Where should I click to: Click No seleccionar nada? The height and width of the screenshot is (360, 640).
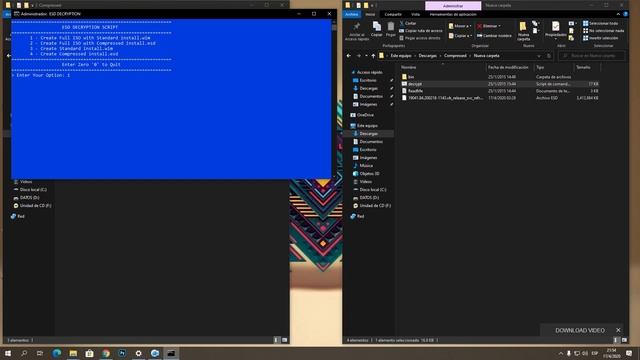click(x=604, y=31)
